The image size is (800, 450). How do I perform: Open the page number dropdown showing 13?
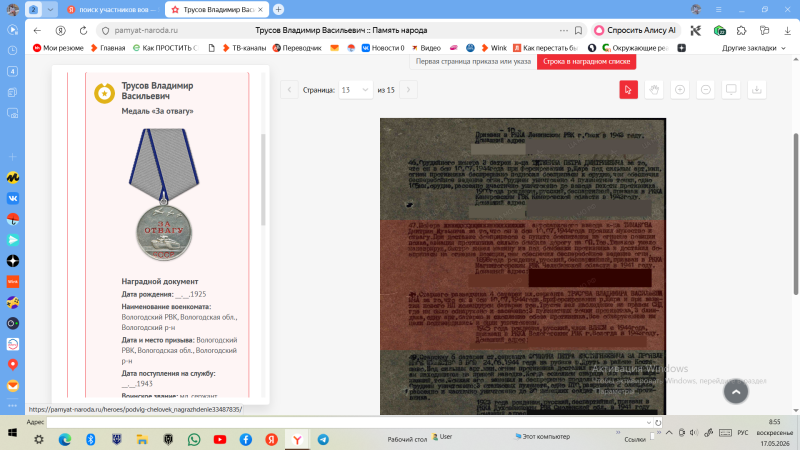tap(356, 90)
